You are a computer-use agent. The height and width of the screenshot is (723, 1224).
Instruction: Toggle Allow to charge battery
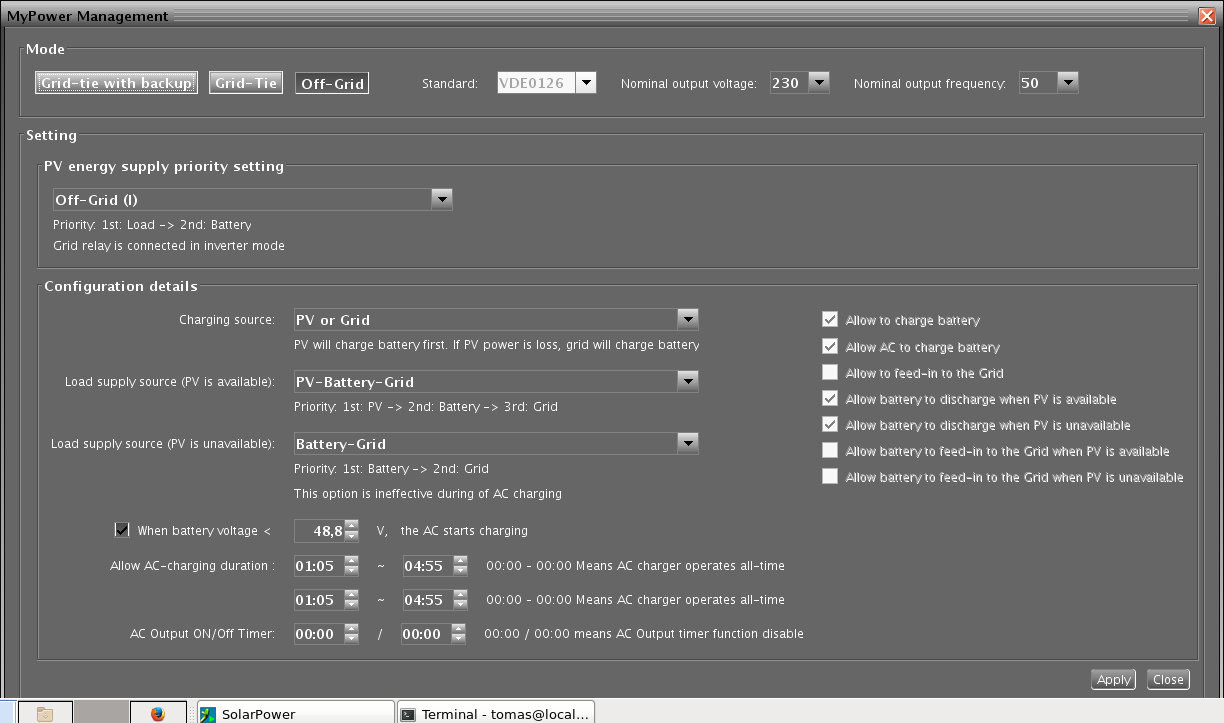click(830, 320)
